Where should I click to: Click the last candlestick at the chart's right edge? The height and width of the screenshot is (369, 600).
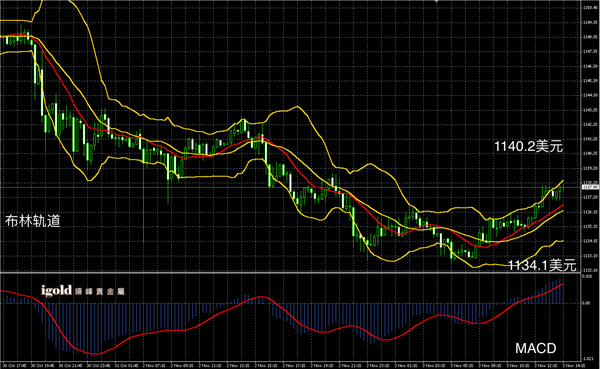point(563,188)
